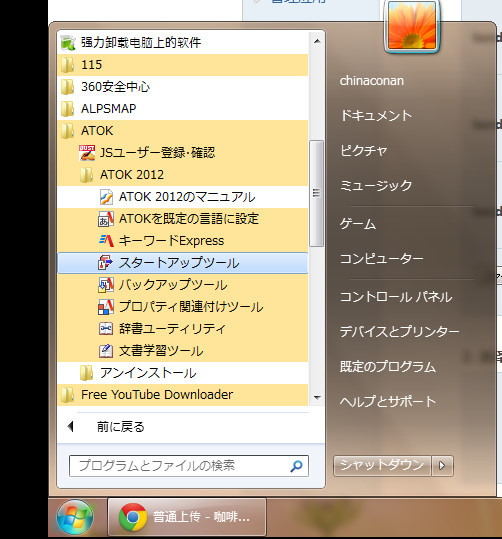Open ピクチャ from the Start menu
502x539 pixels.
[x=364, y=151]
